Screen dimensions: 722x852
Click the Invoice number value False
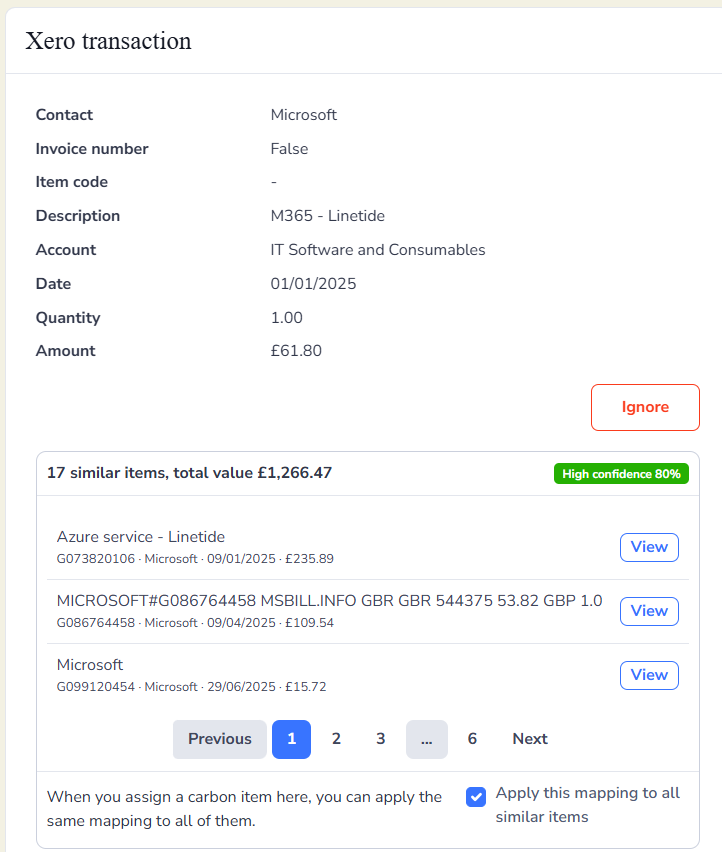point(289,149)
